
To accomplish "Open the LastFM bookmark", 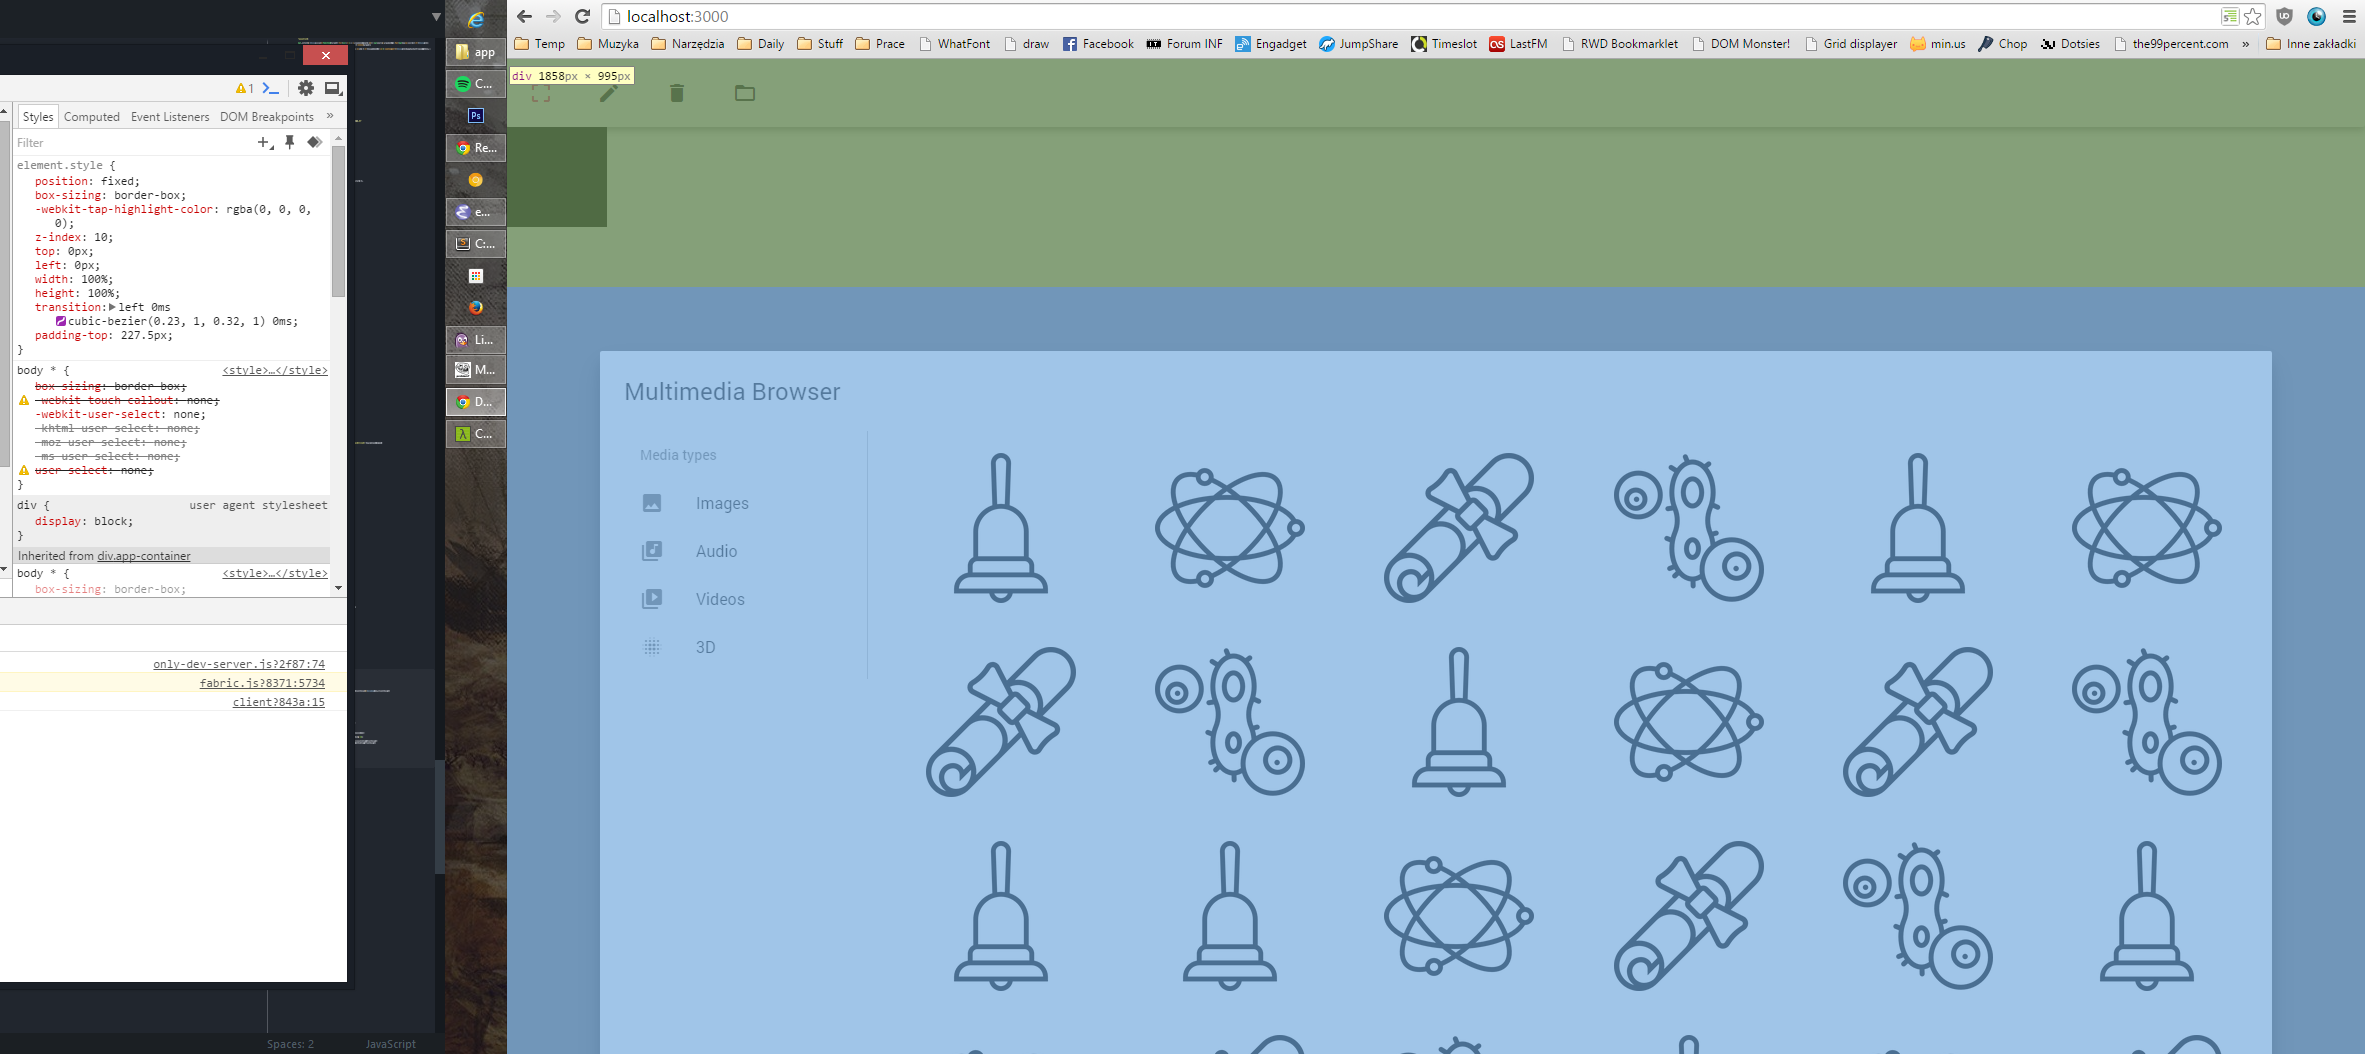I will pos(1518,44).
